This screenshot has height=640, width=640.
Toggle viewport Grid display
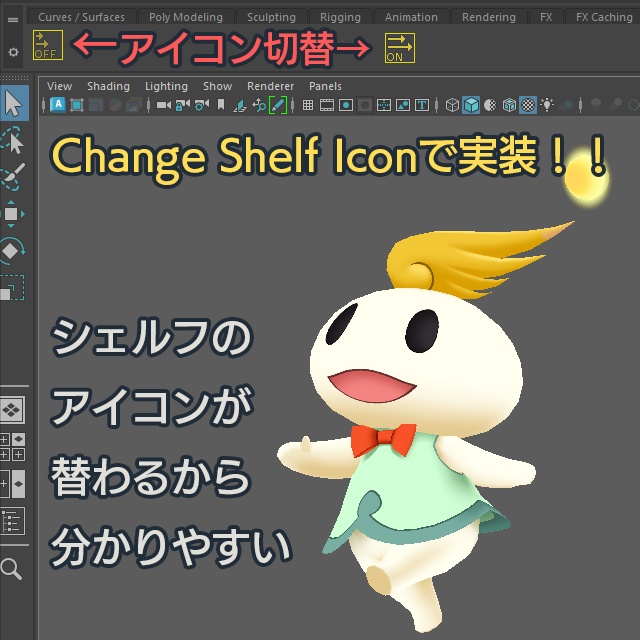(x=308, y=105)
